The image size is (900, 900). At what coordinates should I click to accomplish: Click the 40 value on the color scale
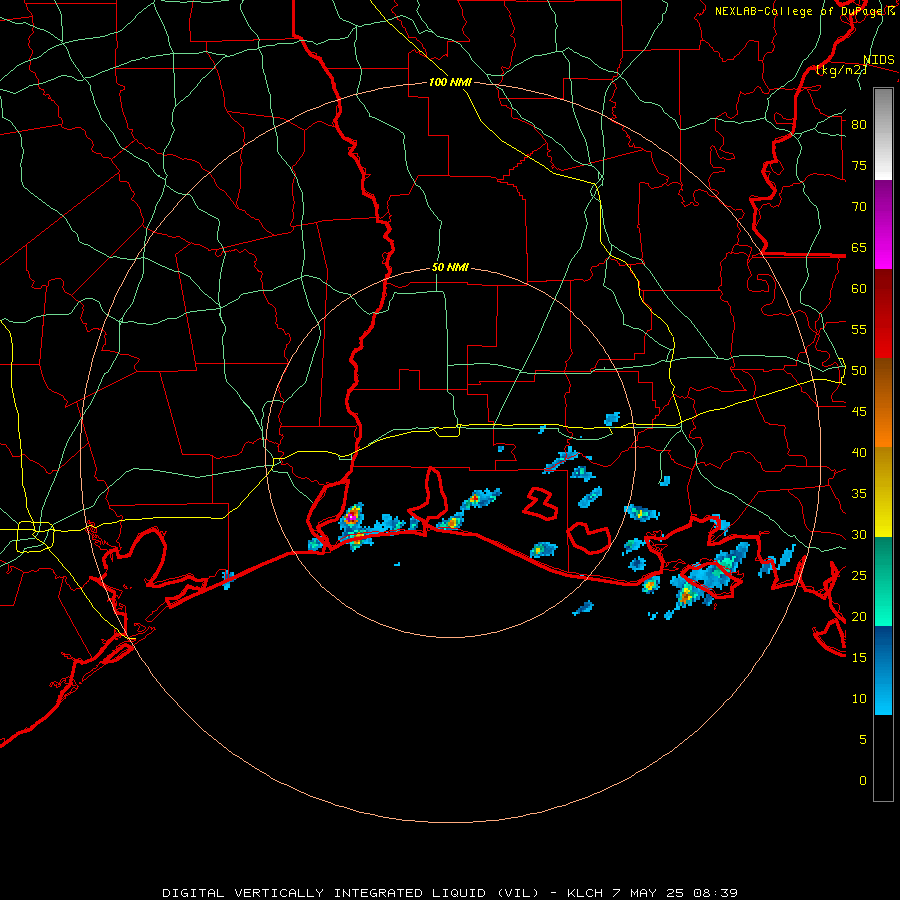[x=859, y=453]
